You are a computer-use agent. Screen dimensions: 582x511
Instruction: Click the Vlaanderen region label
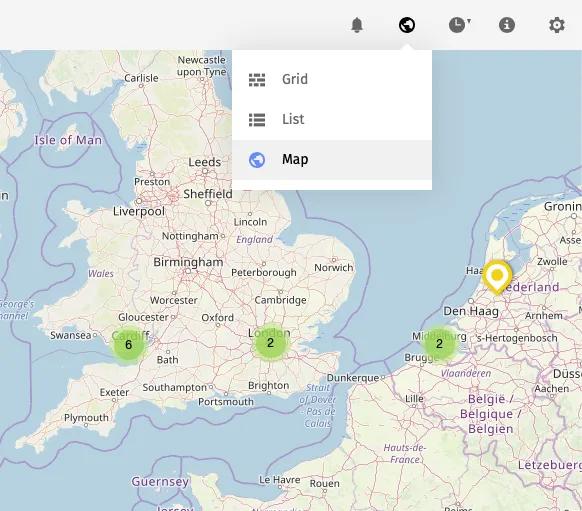point(466,373)
